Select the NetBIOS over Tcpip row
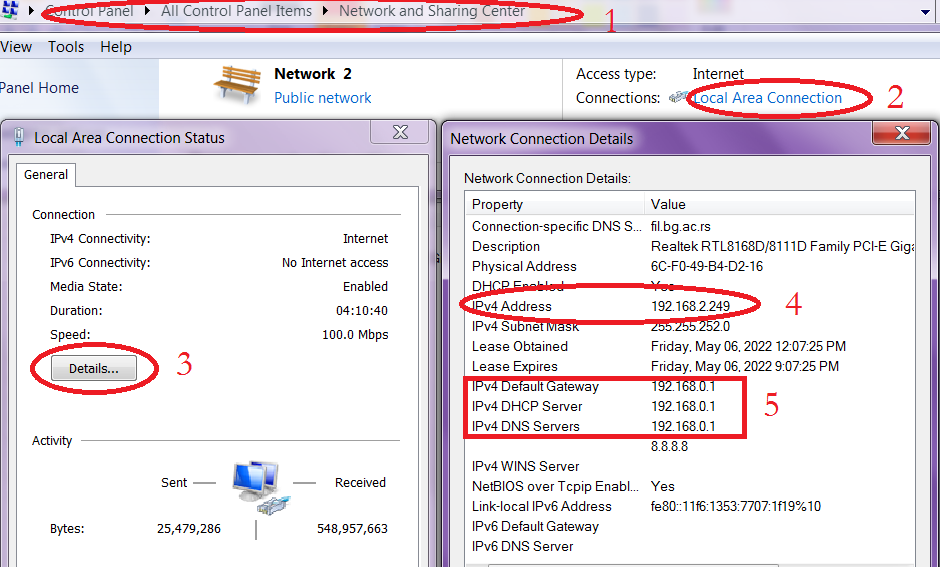Screen dimensions: 940x567 pyautogui.click(x=690, y=486)
